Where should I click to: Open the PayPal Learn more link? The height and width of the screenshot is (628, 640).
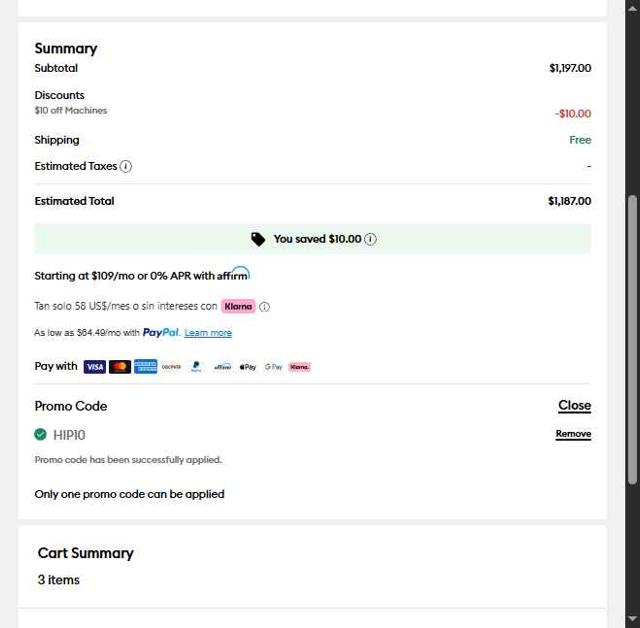(x=208, y=333)
